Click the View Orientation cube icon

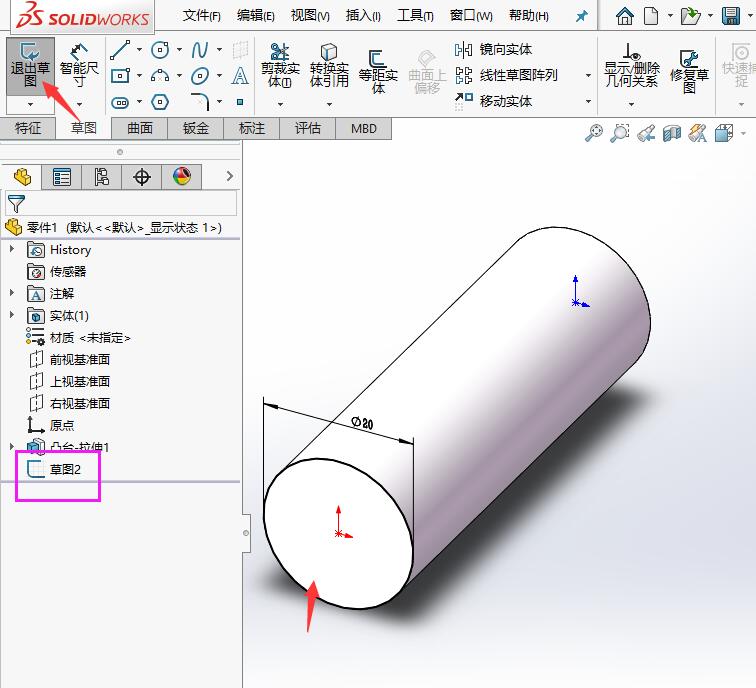[724, 133]
